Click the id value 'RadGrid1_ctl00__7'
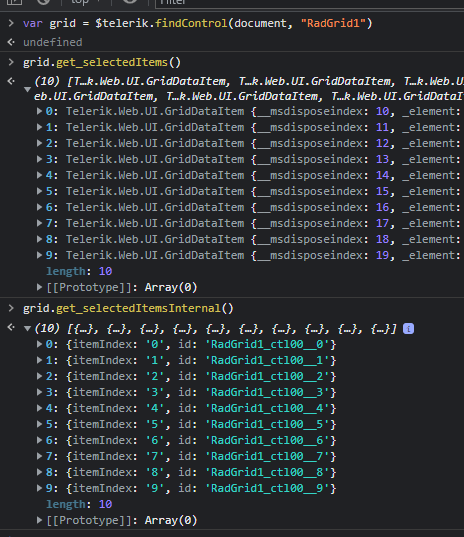The height and width of the screenshot is (537, 464). point(267,456)
